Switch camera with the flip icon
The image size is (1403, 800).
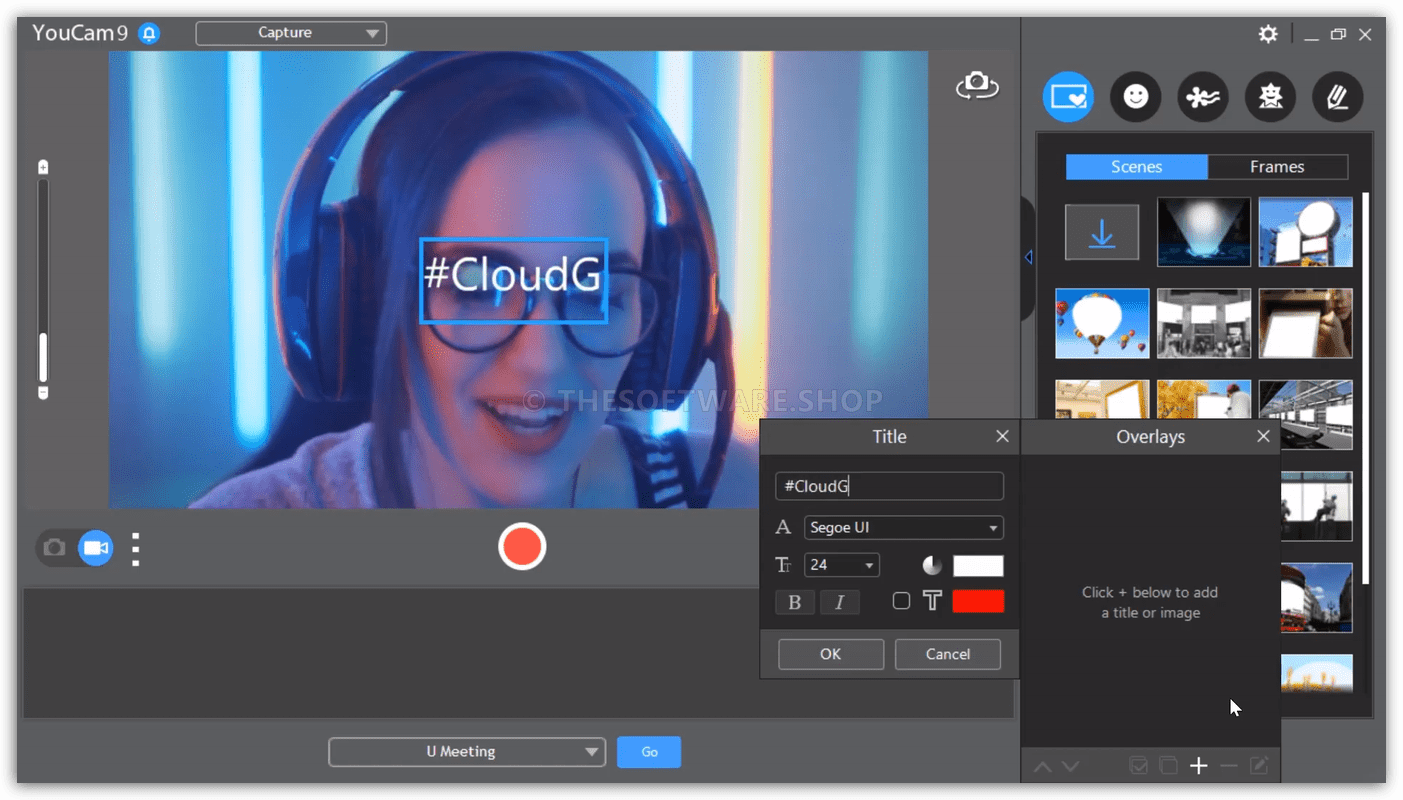(977, 86)
